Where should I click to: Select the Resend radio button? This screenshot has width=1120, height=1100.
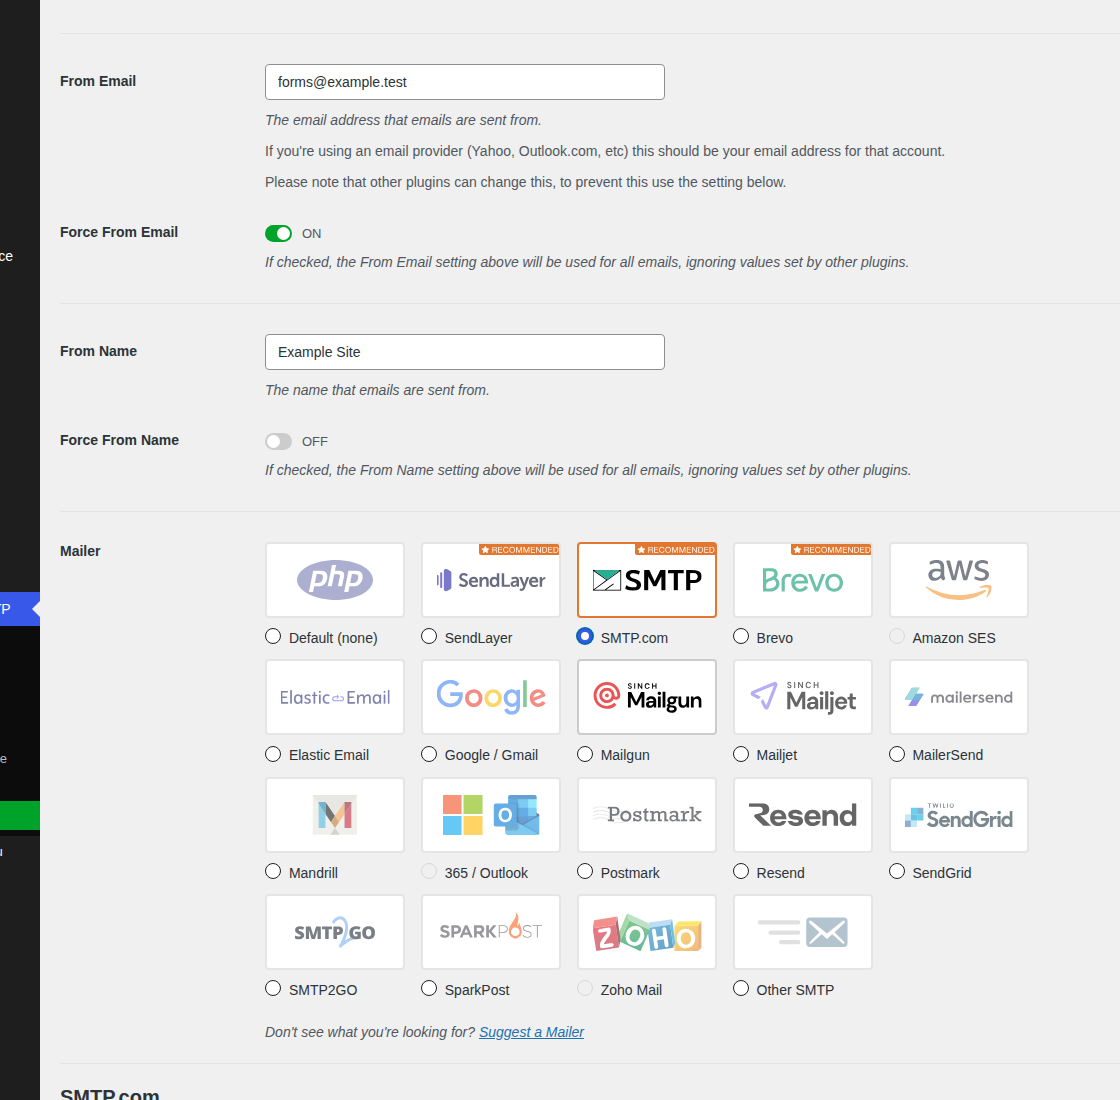pyautogui.click(x=741, y=871)
